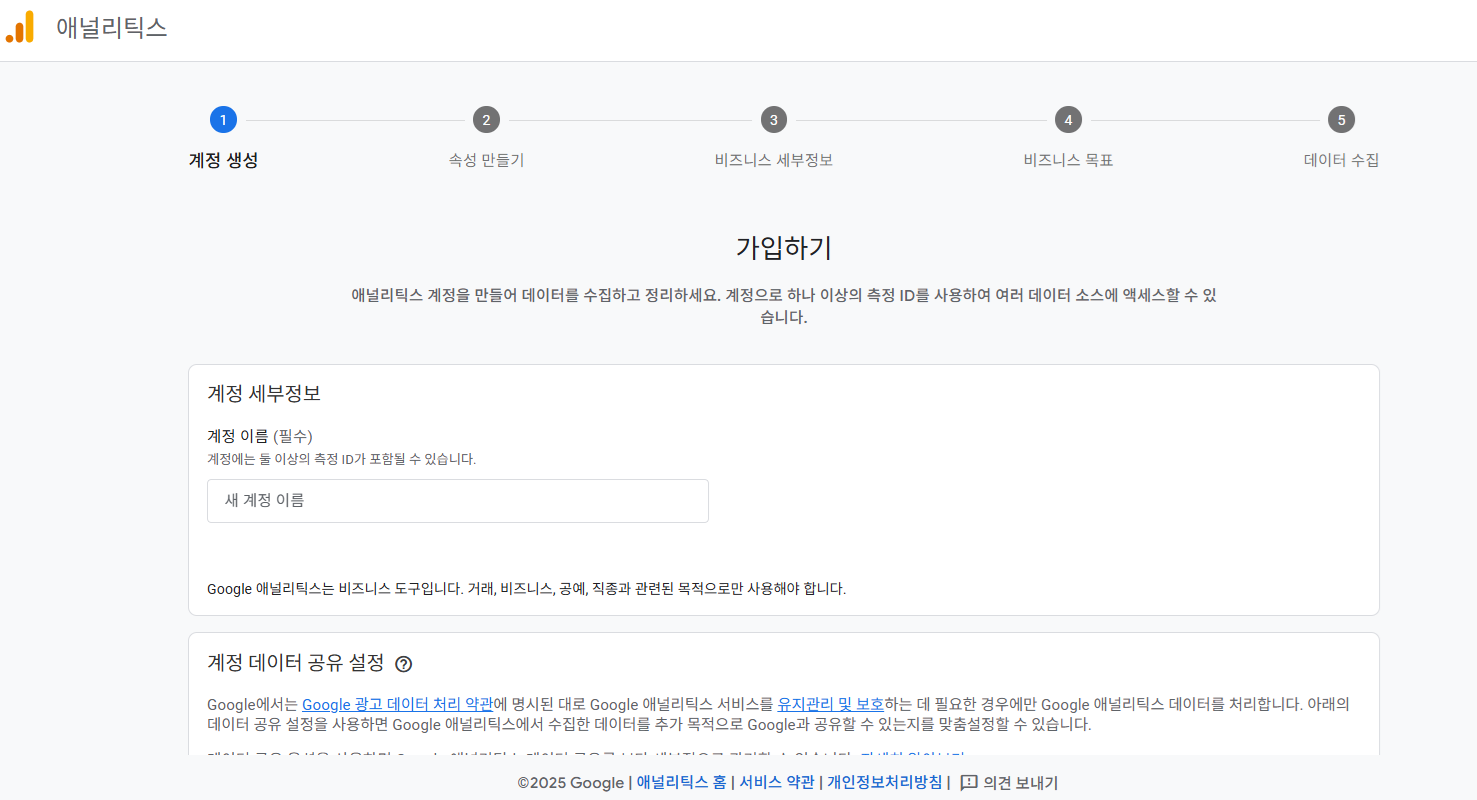Viewport: 1477px width, 800px height.
Task: Click the 의견 보내기 feedback link
Action: pos(1020,783)
